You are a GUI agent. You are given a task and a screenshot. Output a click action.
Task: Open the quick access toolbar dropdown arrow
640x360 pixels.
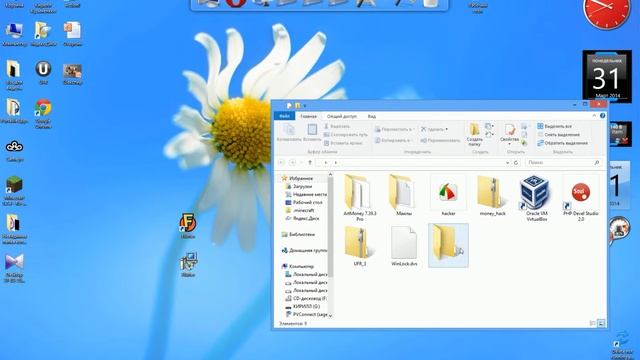[304, 106]
